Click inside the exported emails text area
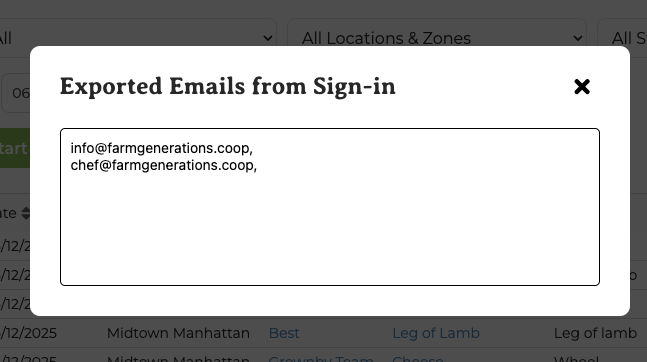This screenshot has height=362, width=647. point(330,206)
